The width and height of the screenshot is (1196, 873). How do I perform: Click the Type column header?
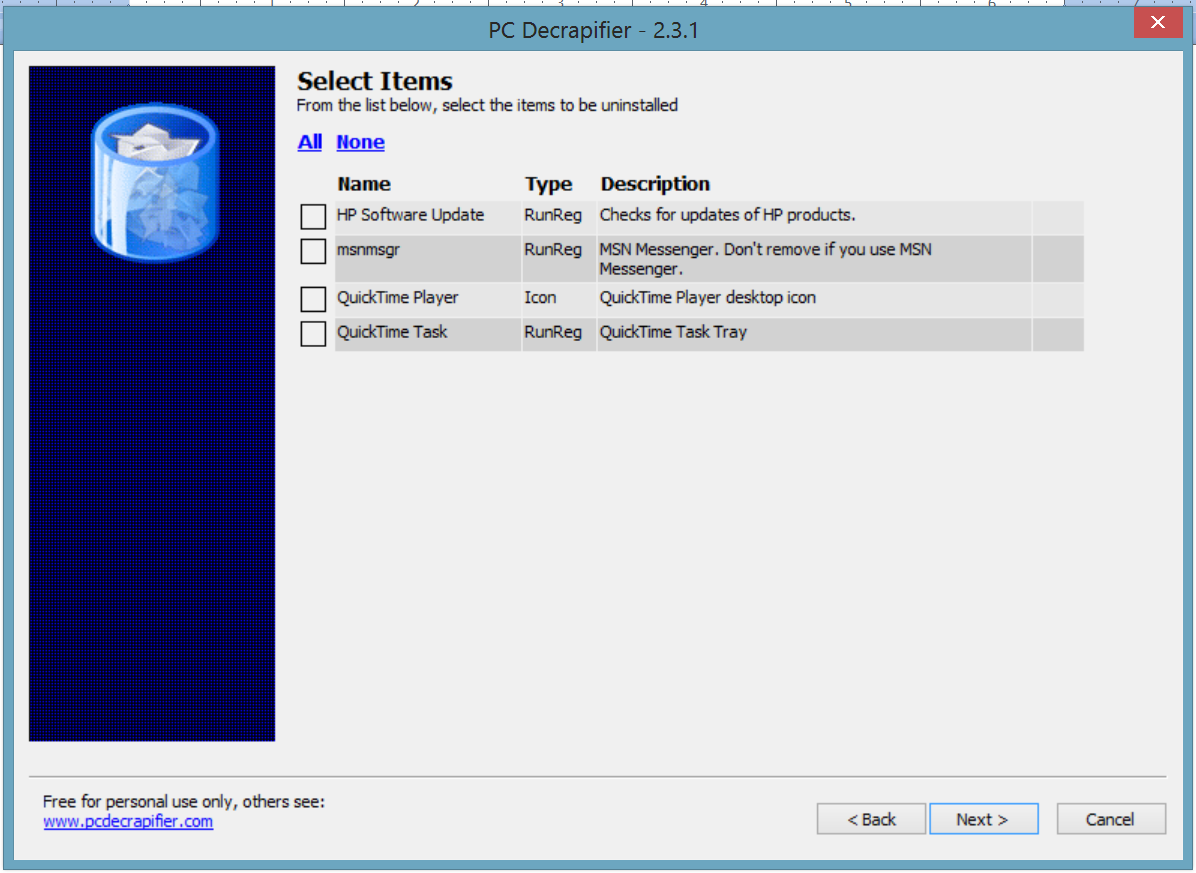pos(548,185)
